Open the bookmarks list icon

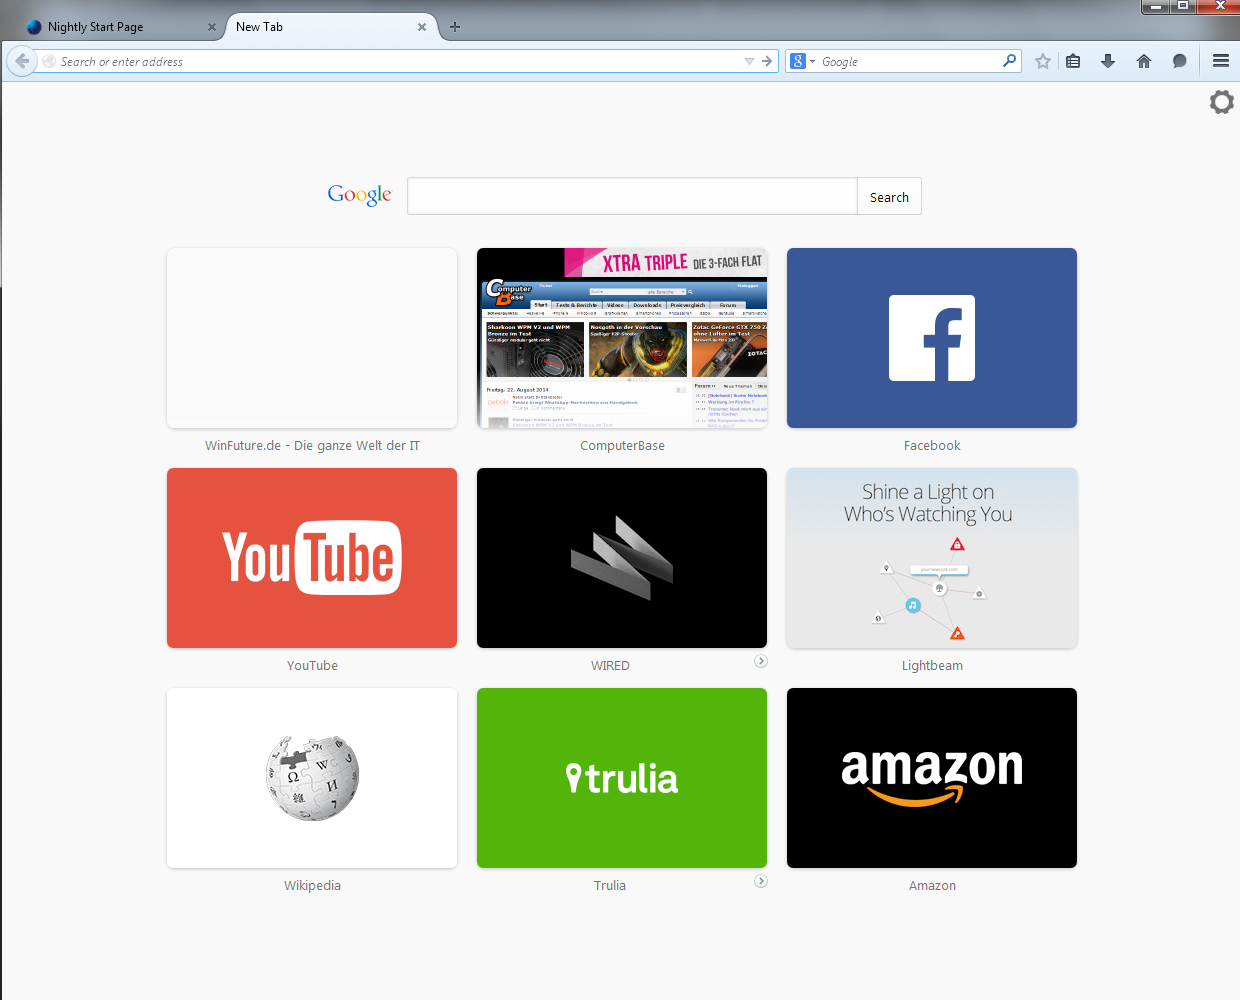tap(1073, 61)
